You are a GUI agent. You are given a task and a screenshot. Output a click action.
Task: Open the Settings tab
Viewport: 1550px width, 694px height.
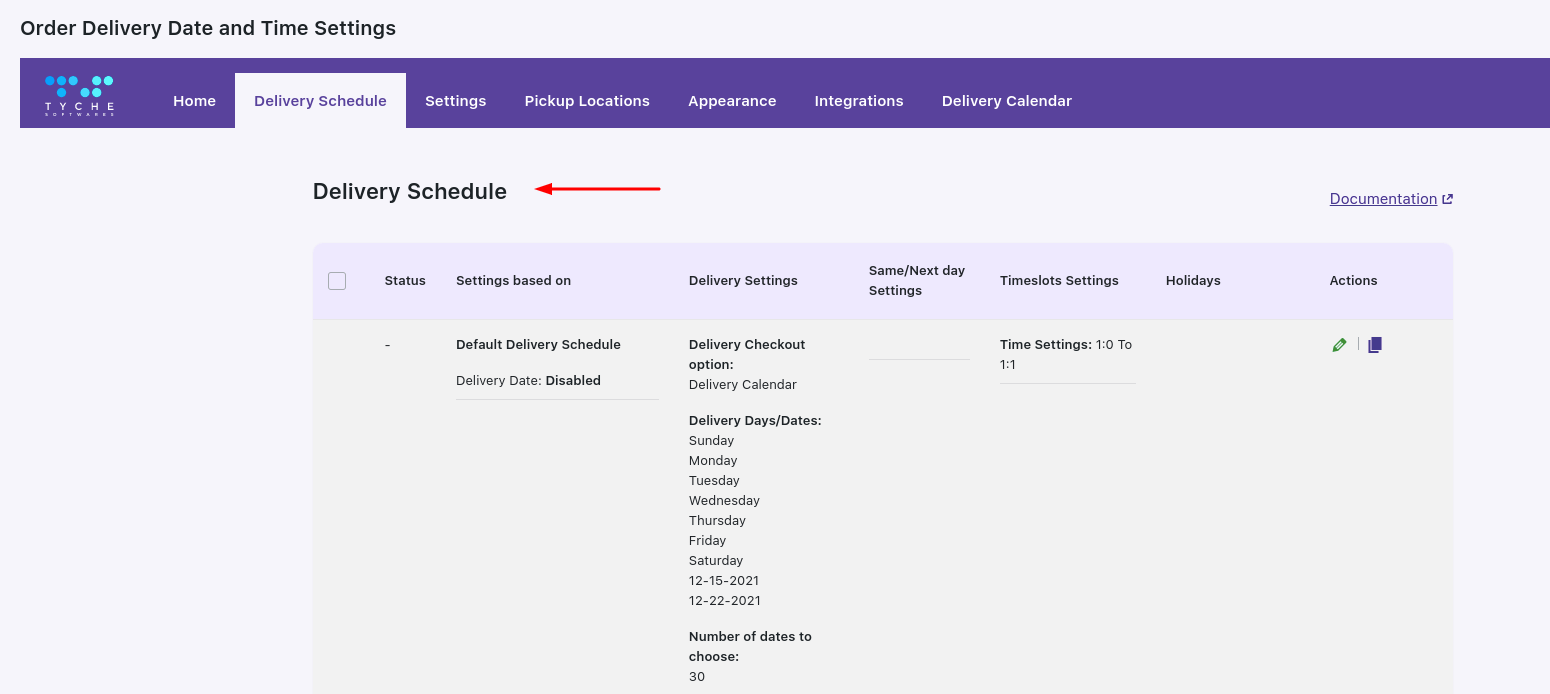455,101
